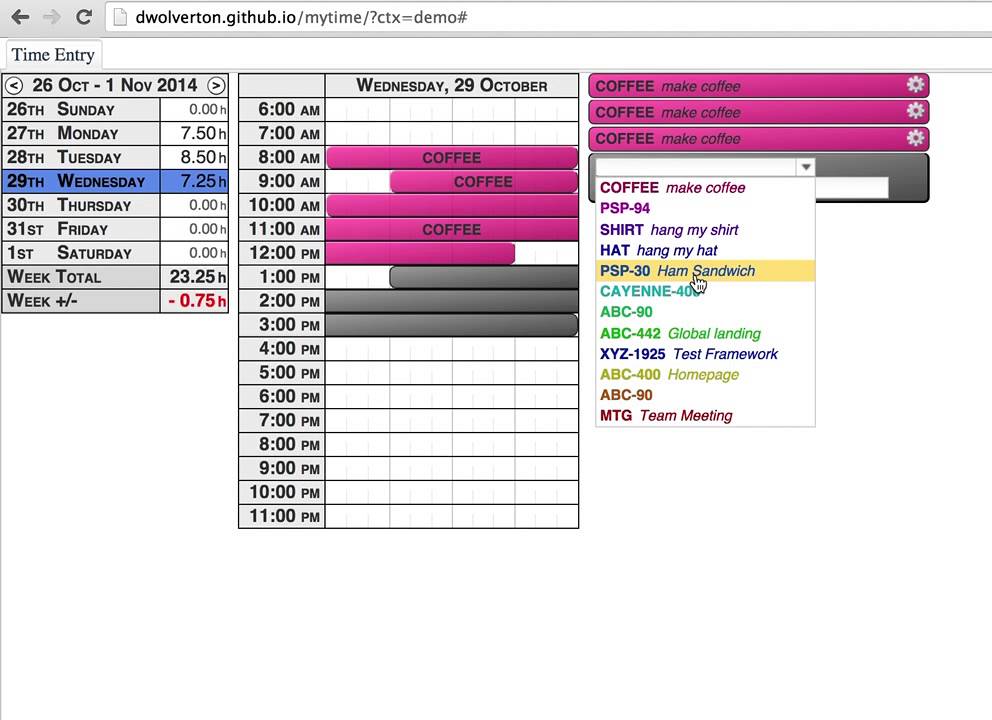Select highlighted 'PSP-30 Ham Sandwich' option
This screenshot has height=720, width=992.
[705, 271]
